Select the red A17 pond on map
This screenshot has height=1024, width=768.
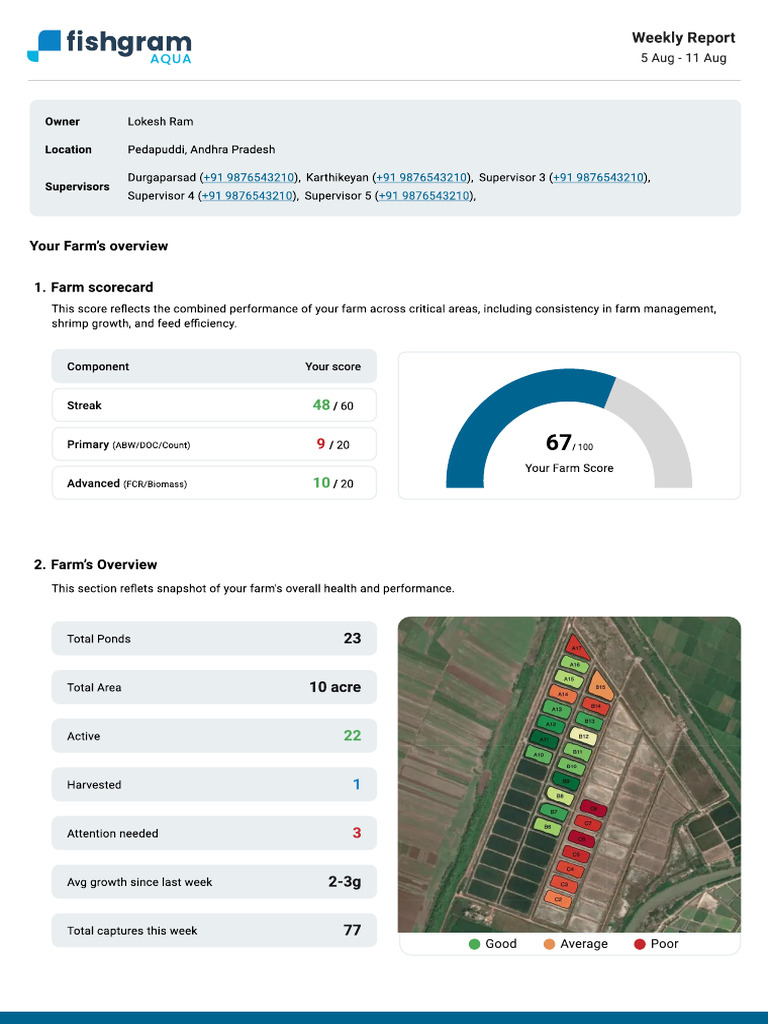tap(577, 647)
